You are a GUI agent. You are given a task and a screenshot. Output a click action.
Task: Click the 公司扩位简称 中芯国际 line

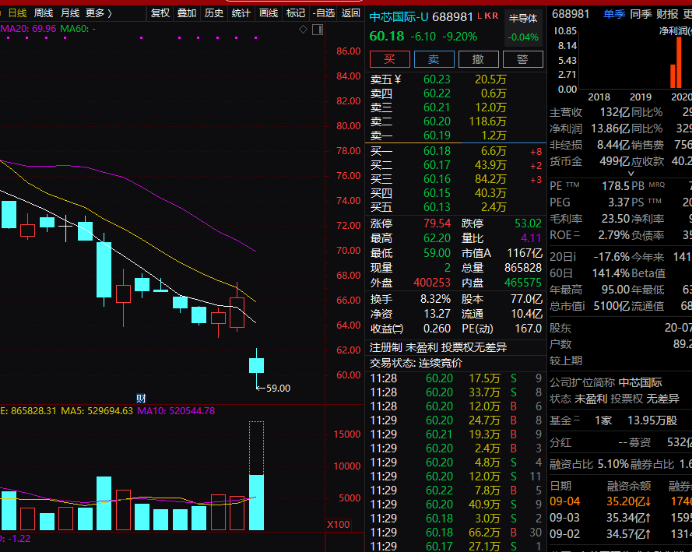tap(605, 383)
